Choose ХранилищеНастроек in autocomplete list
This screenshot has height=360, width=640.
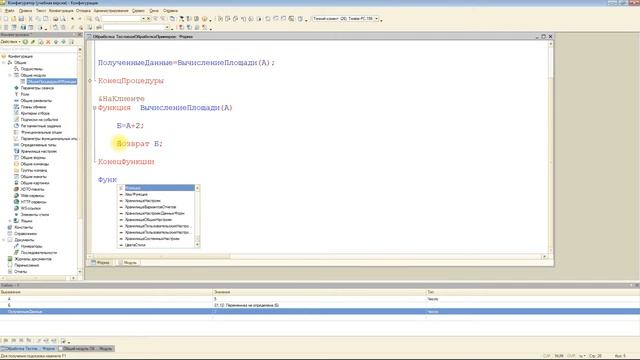point(142,201)
